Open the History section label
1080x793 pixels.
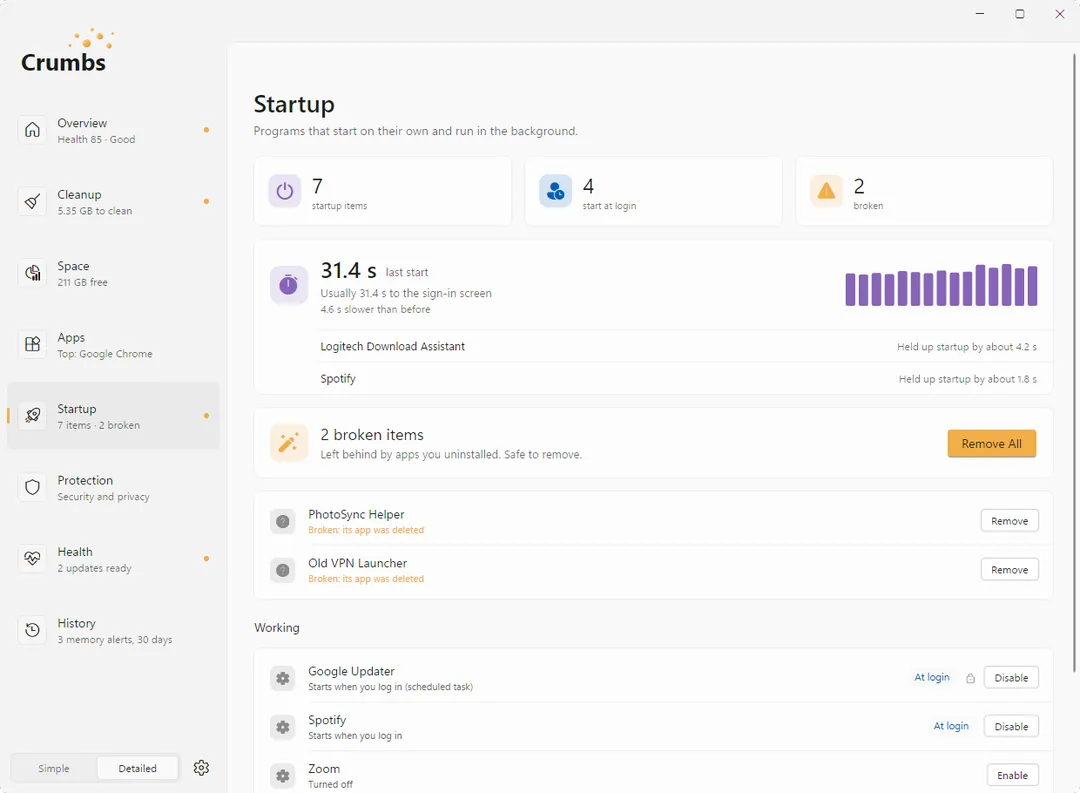(x=76, y=623)
